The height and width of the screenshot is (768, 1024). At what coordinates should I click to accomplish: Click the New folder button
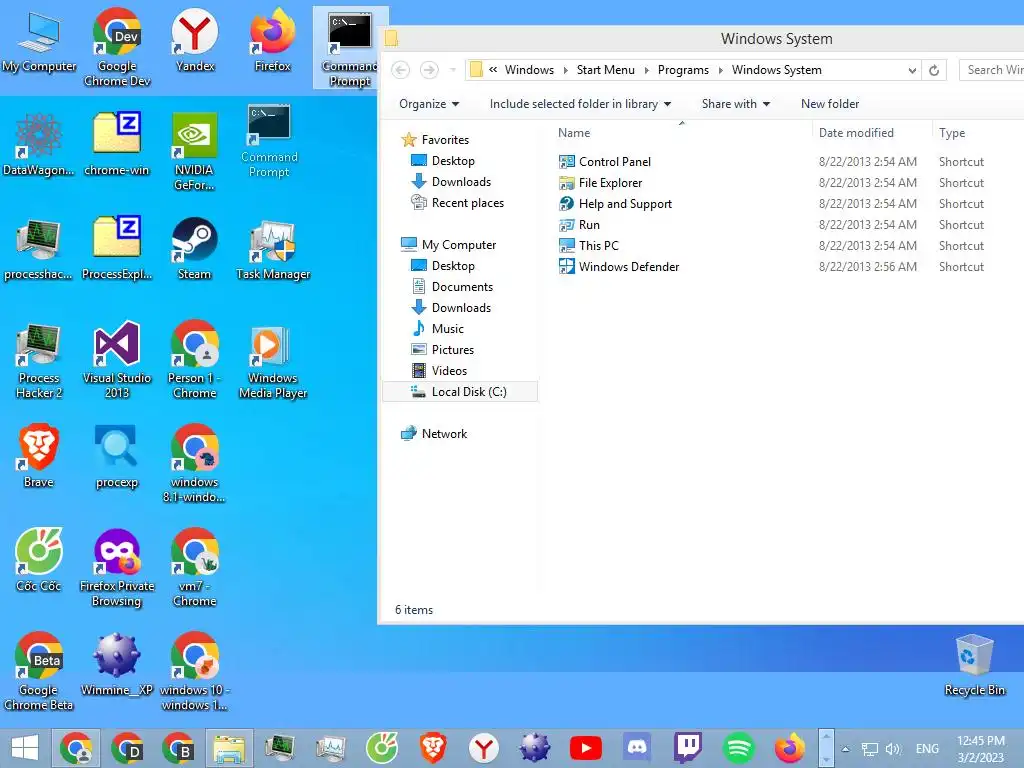pyautogui.click(x=830, y=104)
